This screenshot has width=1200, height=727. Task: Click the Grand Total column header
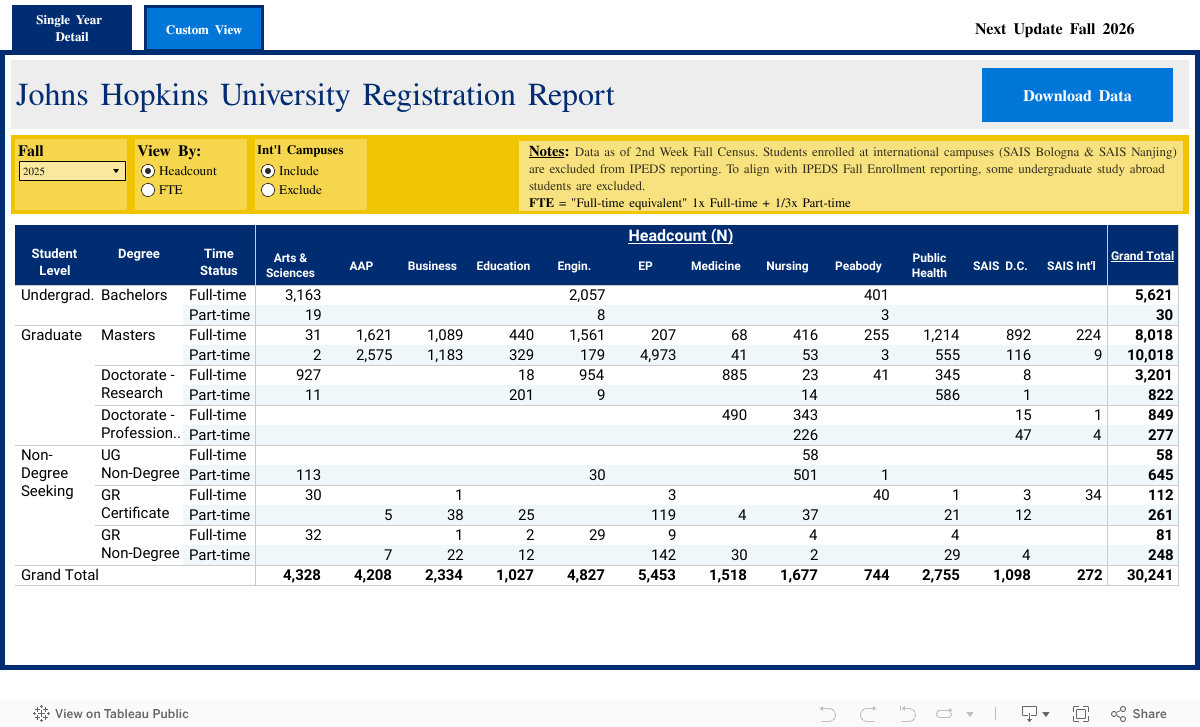pyautogui.click(x=1142, y=256)
